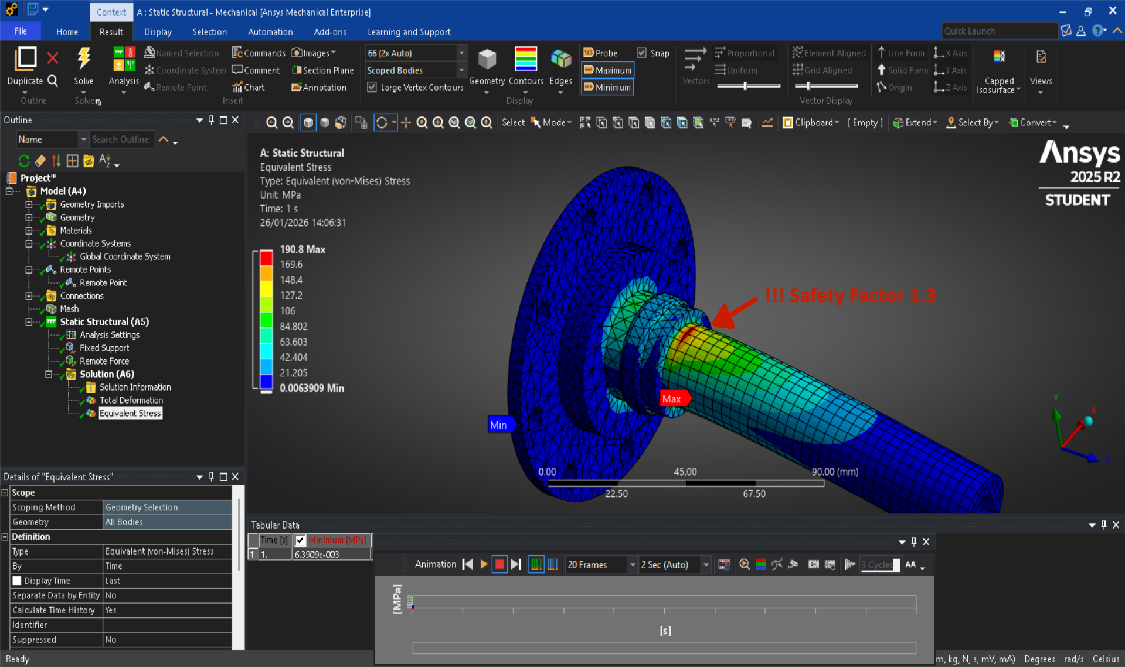Open the Contours display options
The width and height of the screenshot is (1125, 667).
[525, 60]
